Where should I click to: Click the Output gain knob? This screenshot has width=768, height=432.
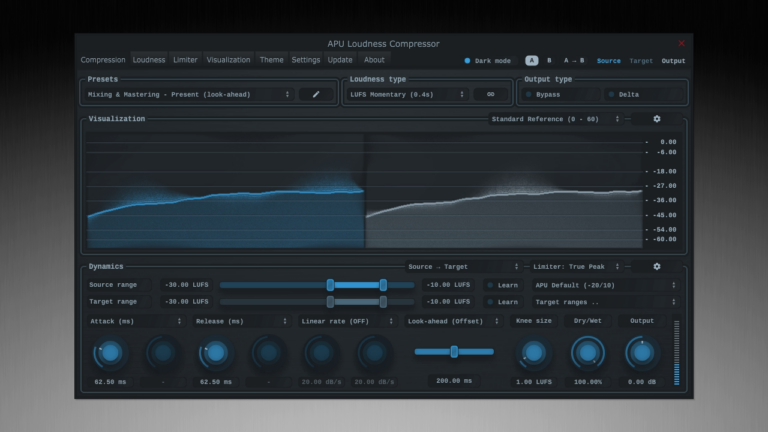pos(642,353)
